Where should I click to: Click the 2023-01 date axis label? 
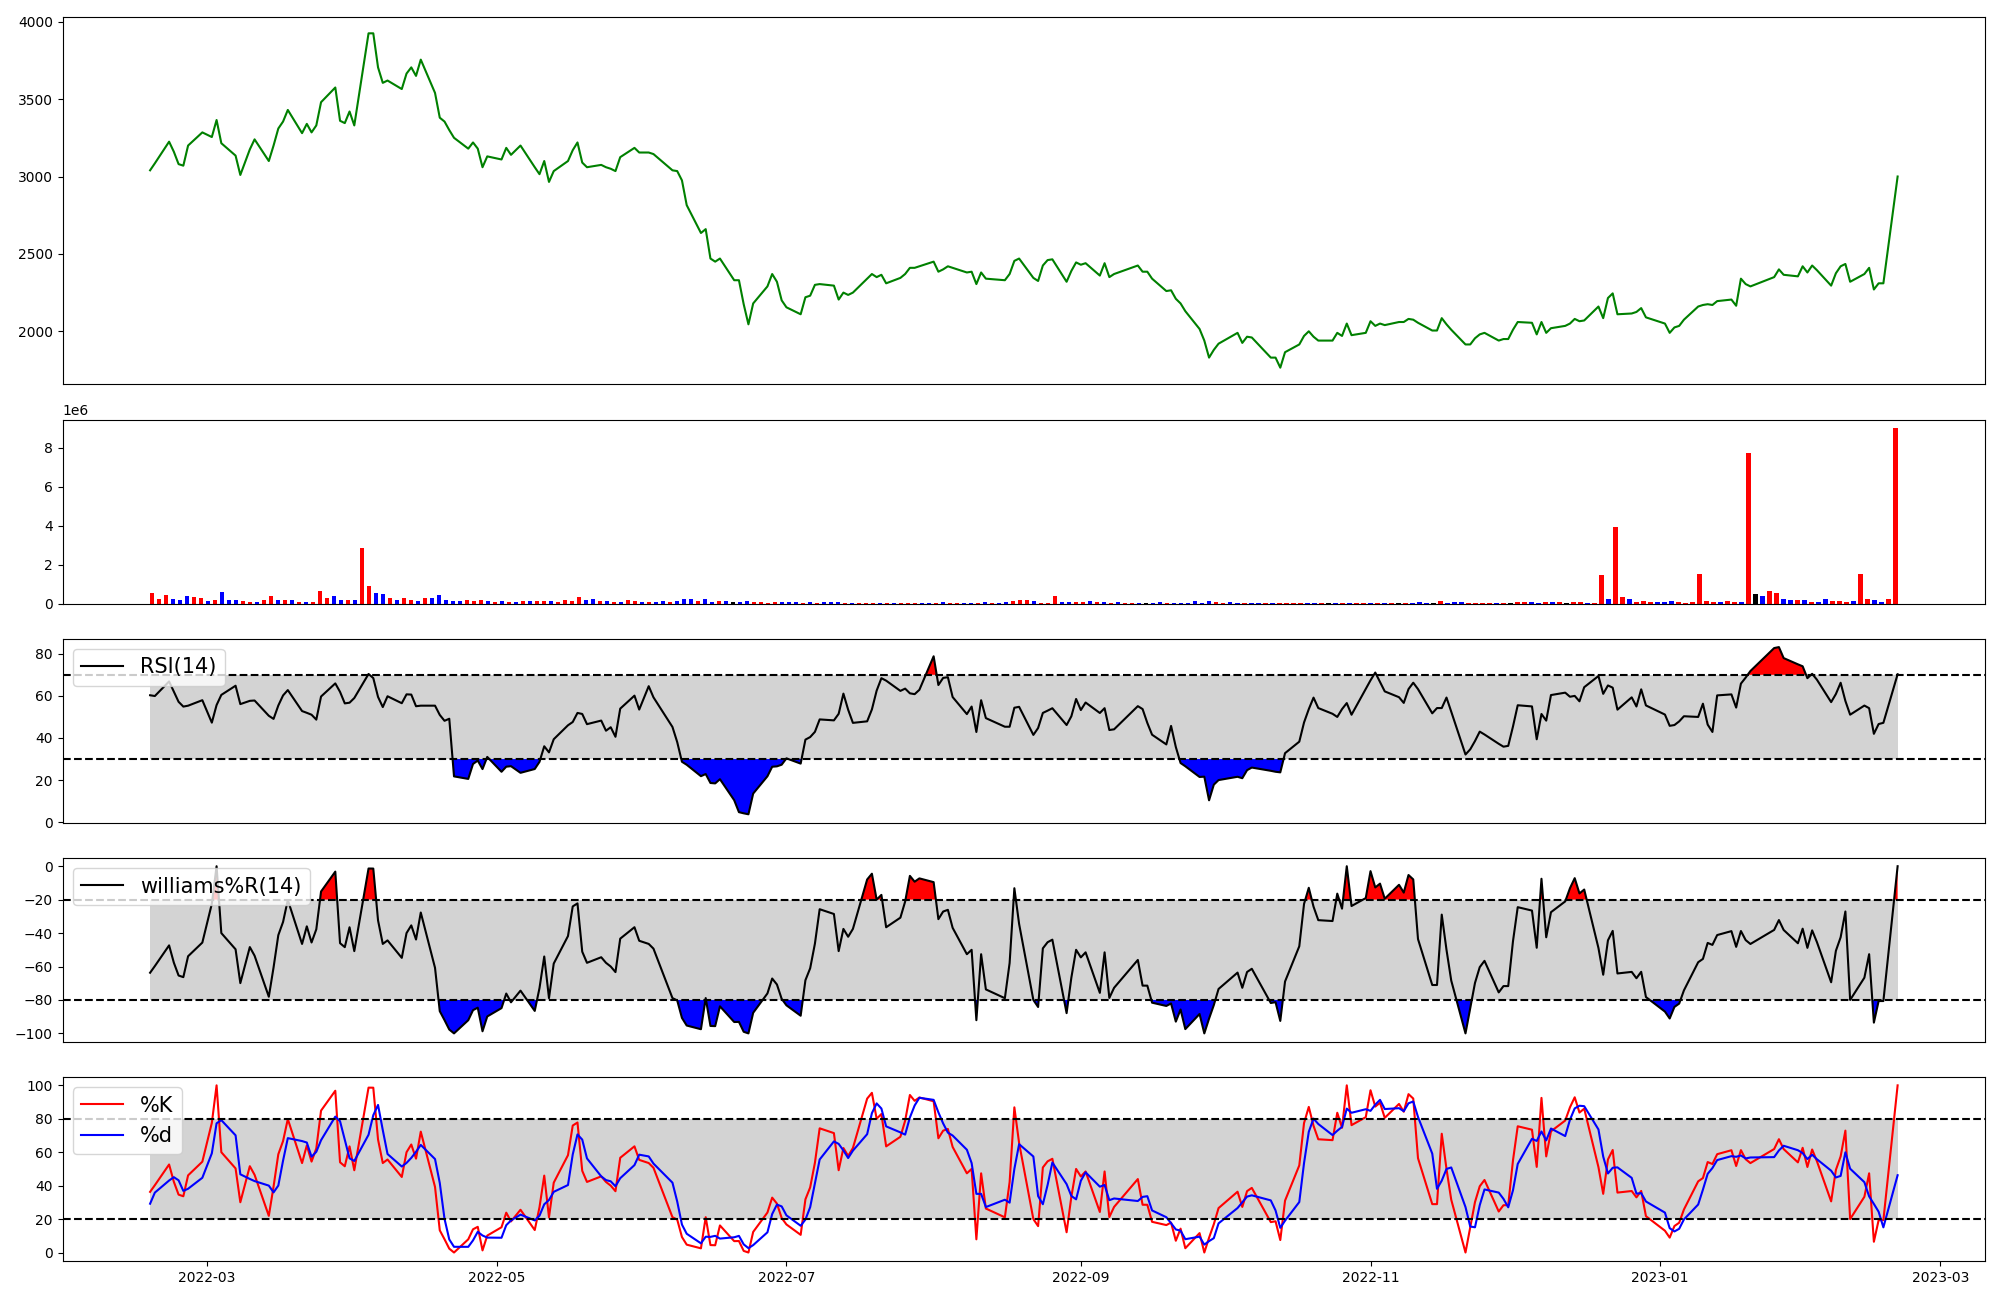click(1660, 1277)
